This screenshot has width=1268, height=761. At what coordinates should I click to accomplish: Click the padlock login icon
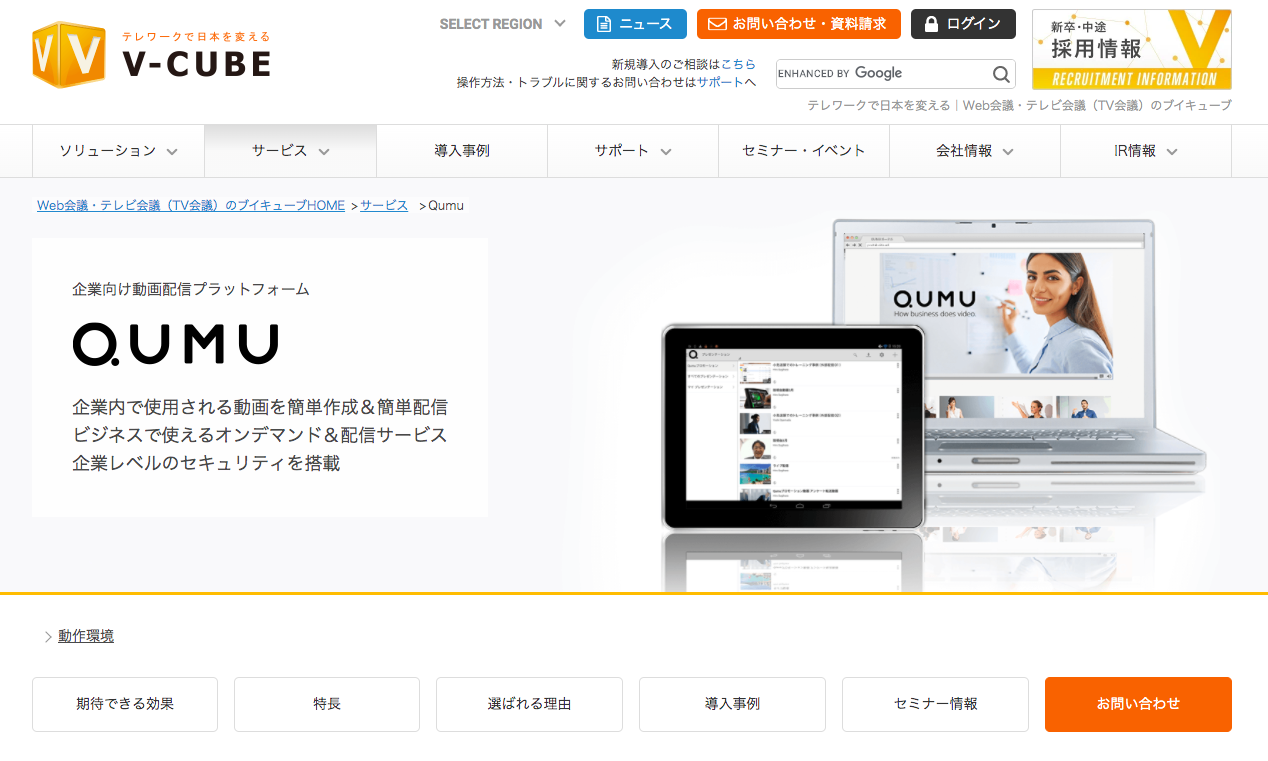[932, 24]
